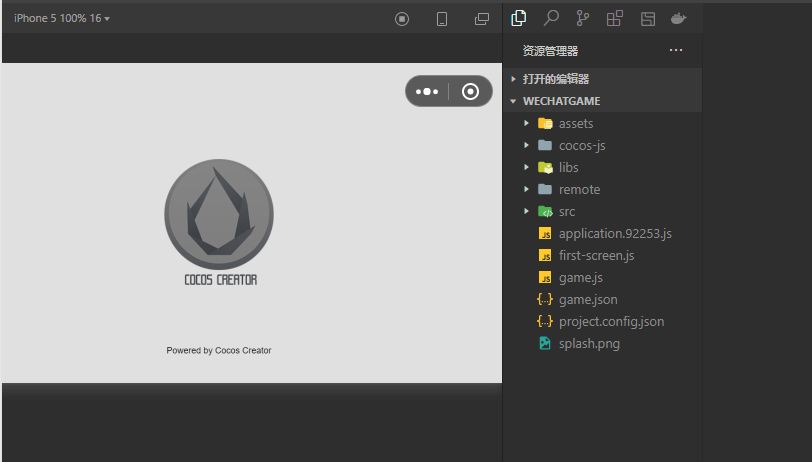The width and height of the screenshot is (812, 462).
Task: Click the braces icon of project.config.json
Action: point(545,322)
